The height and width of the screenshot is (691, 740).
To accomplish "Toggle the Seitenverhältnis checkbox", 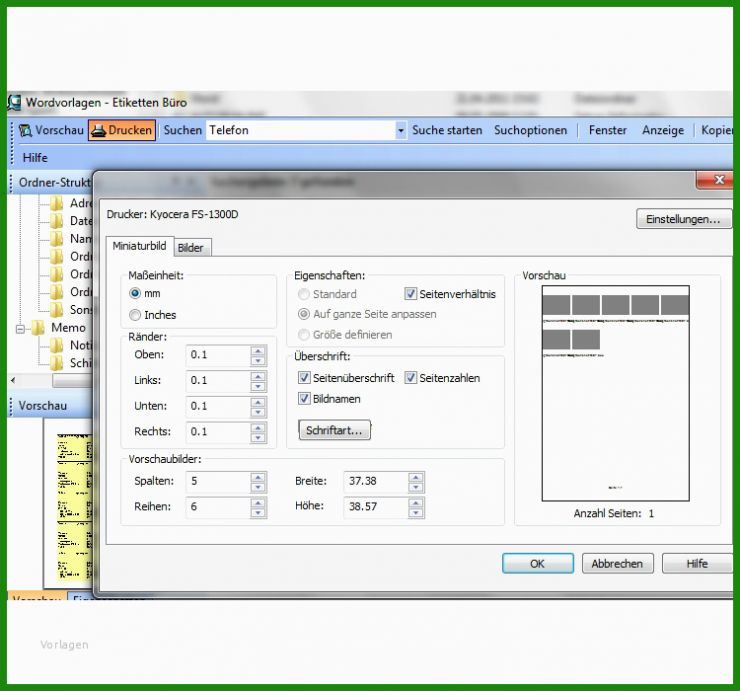I will (x=411, y=294).
